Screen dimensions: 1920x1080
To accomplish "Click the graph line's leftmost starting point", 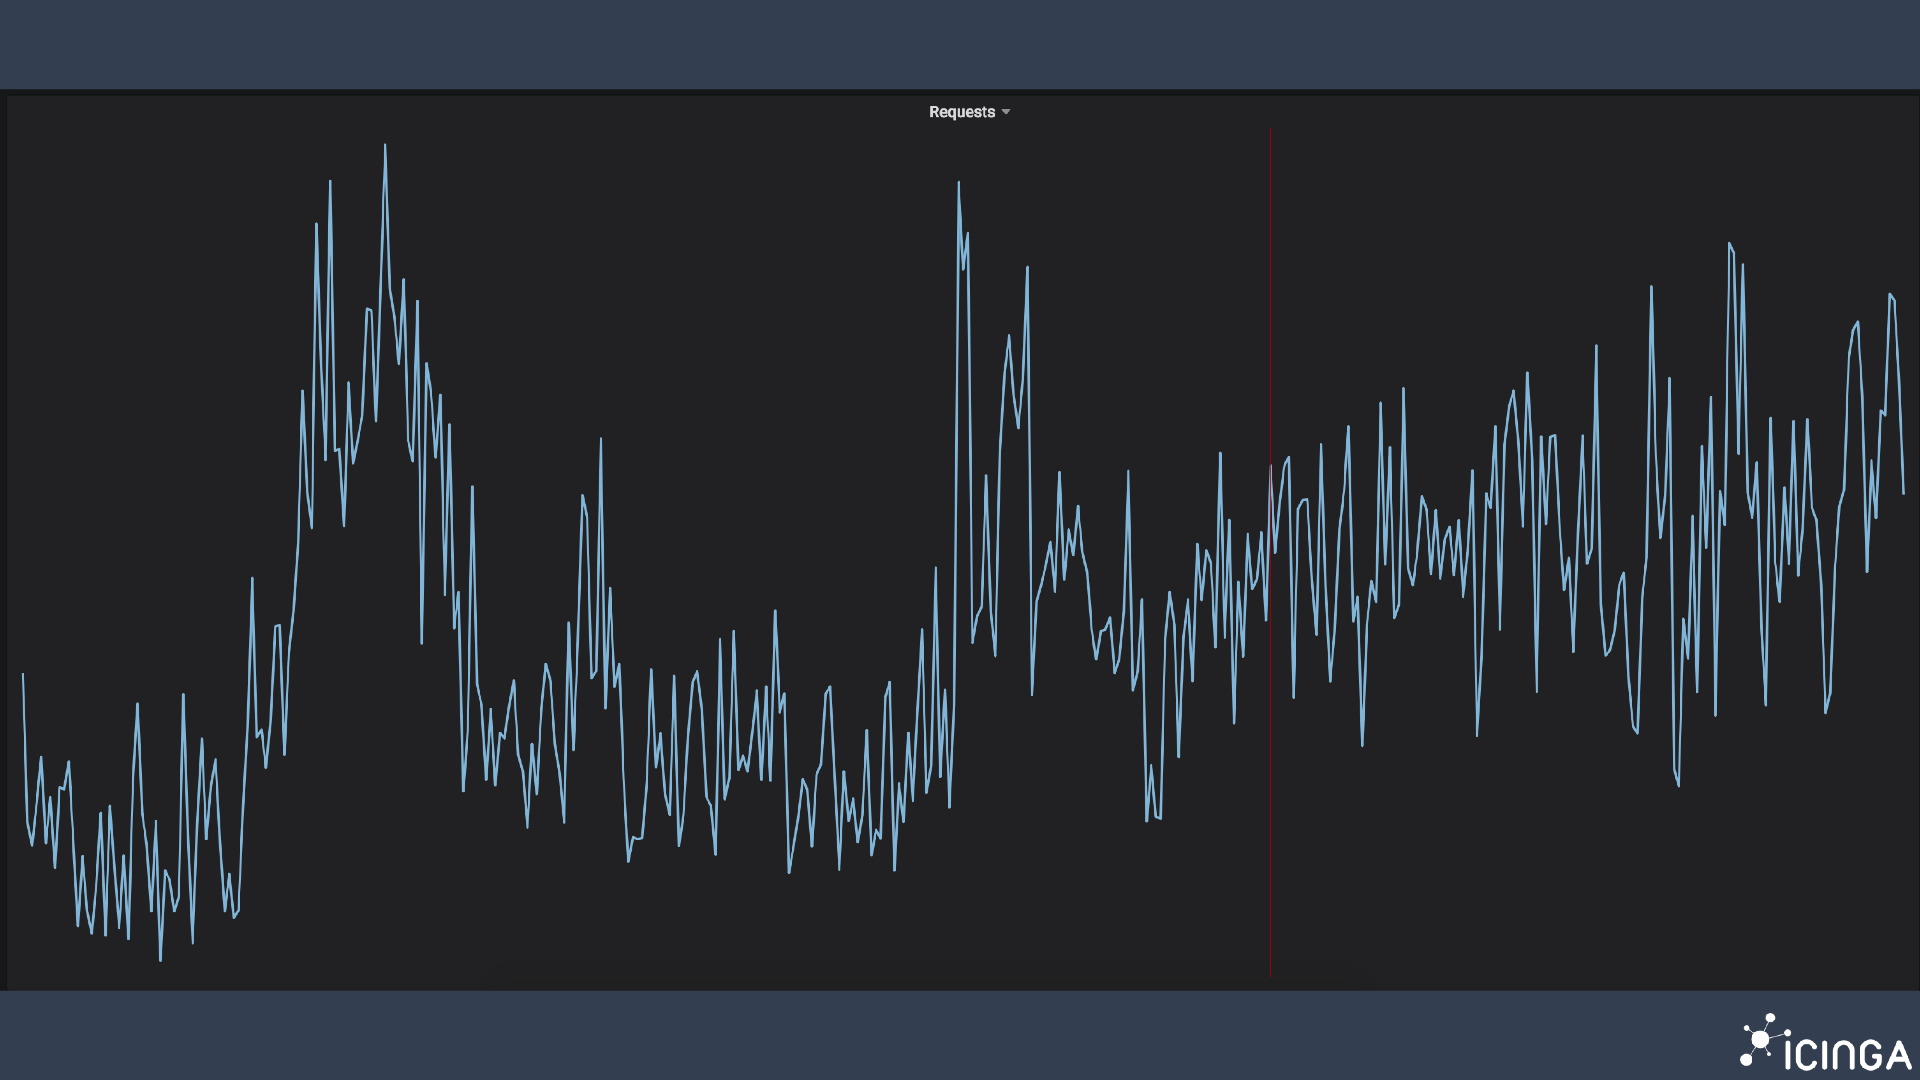I will pos(23,674).
